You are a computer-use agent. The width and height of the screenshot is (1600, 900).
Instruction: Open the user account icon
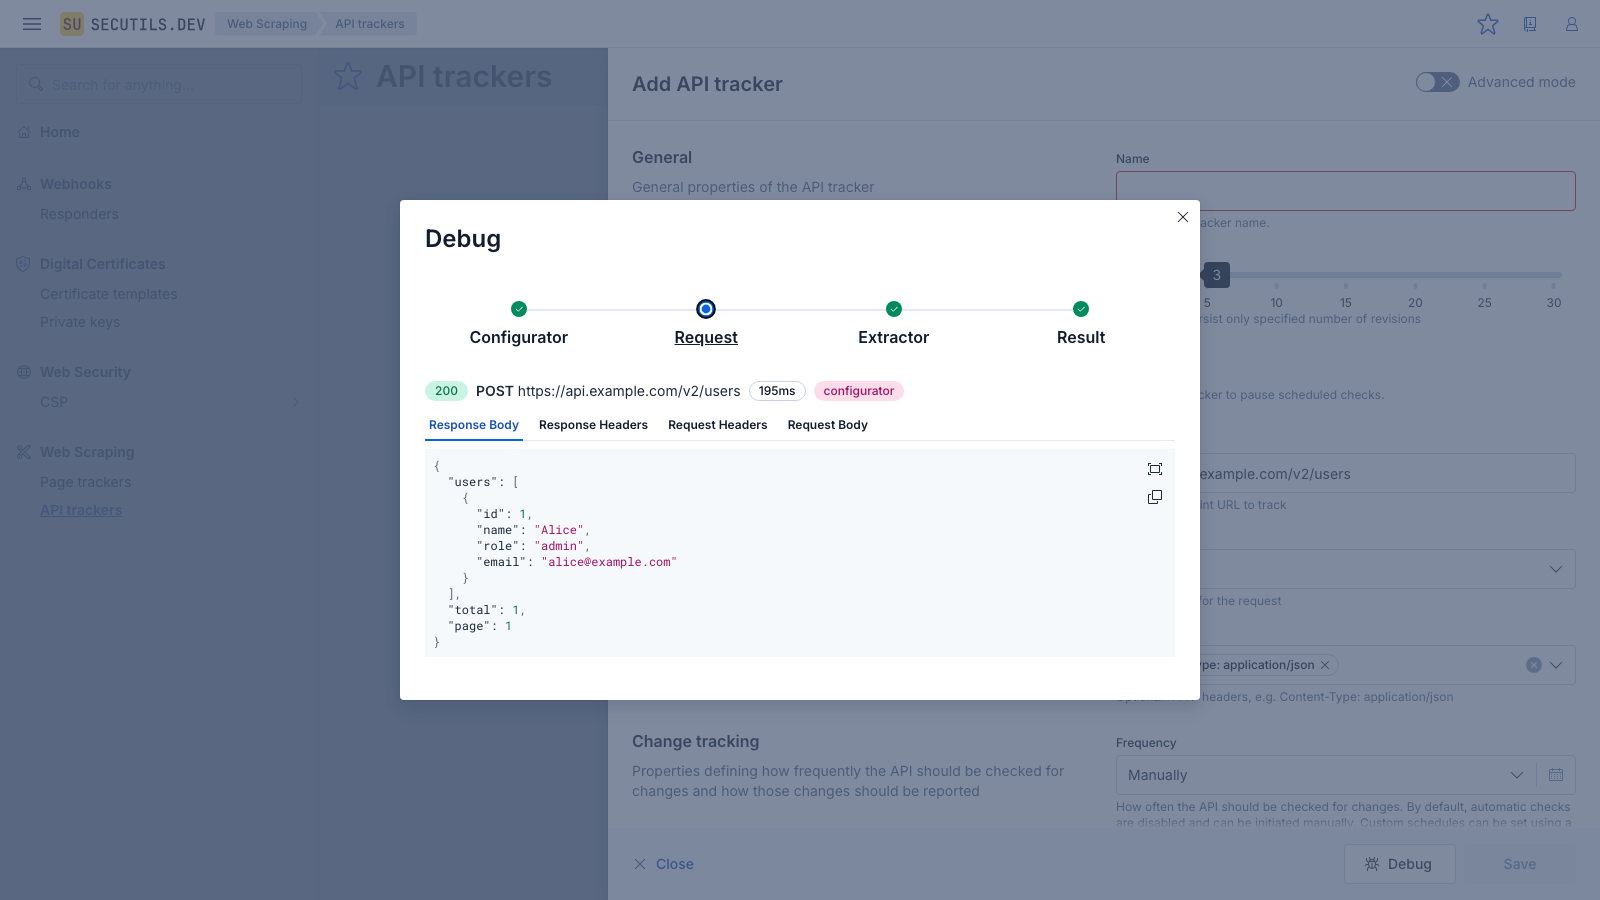[x=1572, y=24]
